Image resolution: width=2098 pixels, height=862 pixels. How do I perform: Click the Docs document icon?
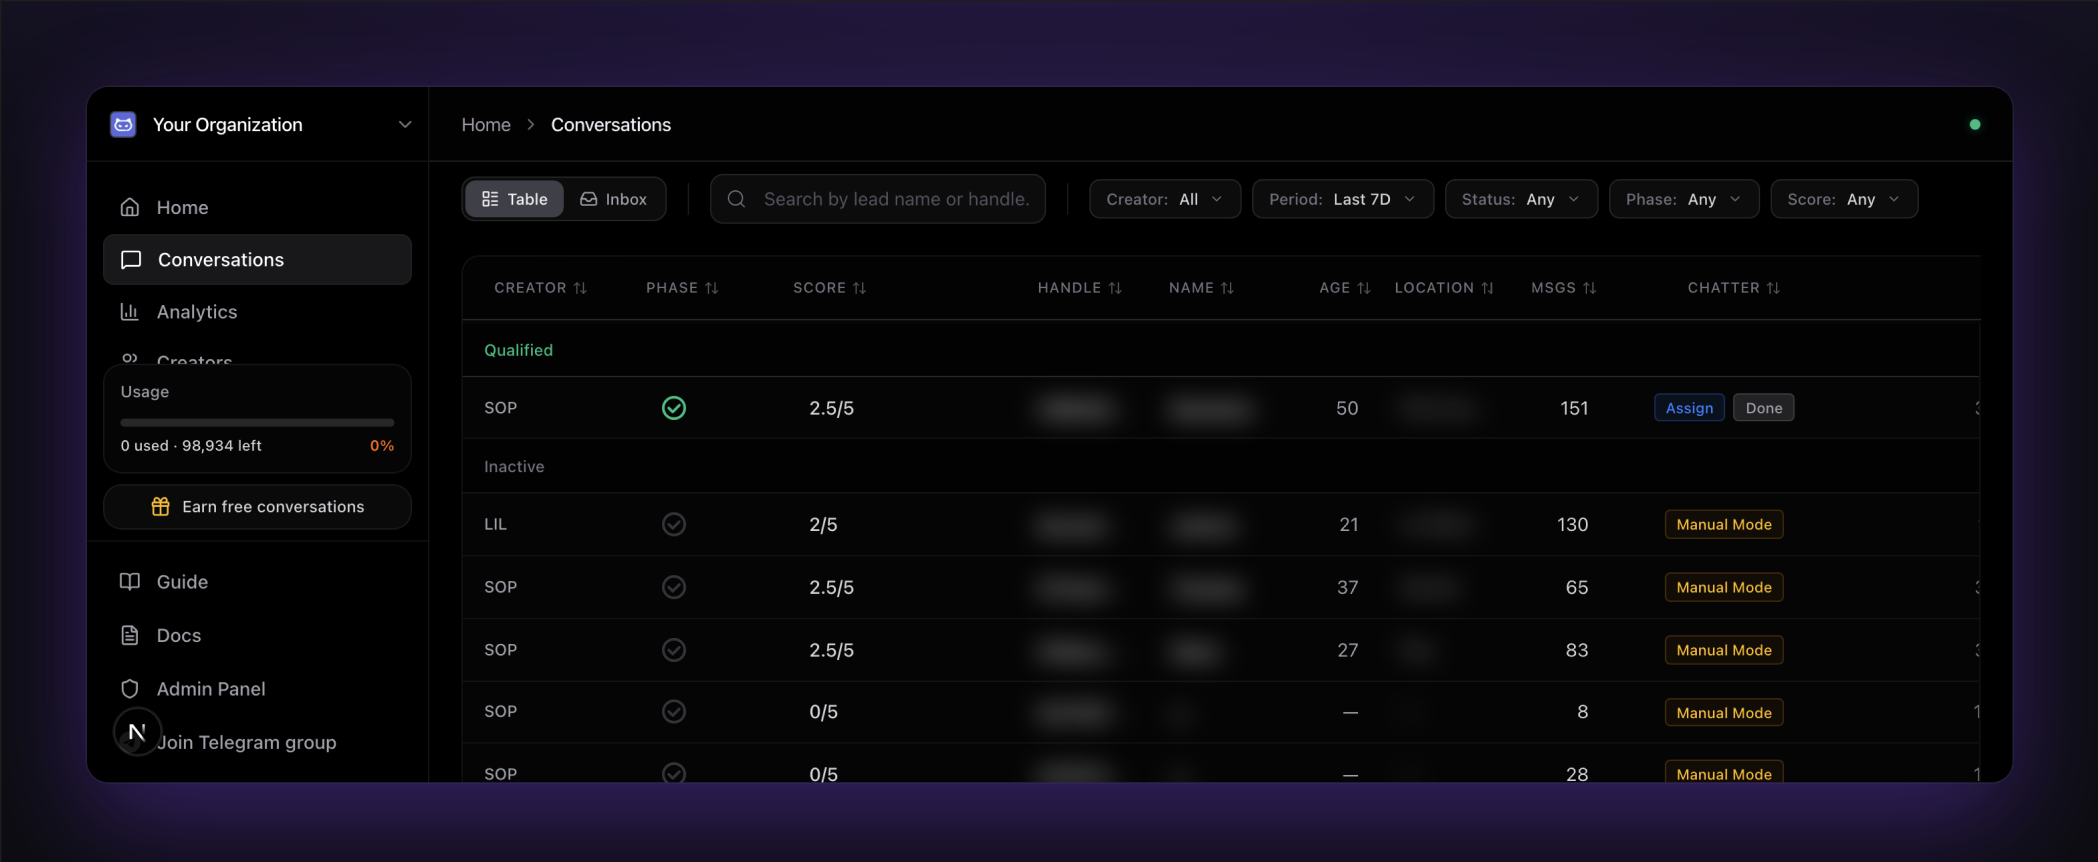[130, 635]
